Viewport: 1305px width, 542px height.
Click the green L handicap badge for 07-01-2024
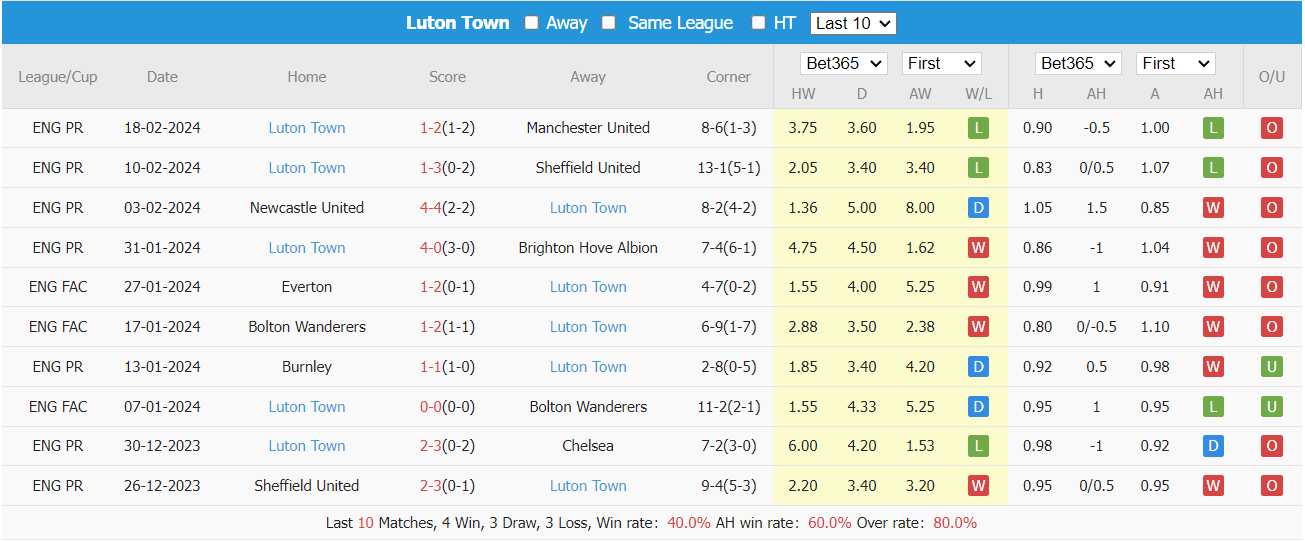(1213, 407)
